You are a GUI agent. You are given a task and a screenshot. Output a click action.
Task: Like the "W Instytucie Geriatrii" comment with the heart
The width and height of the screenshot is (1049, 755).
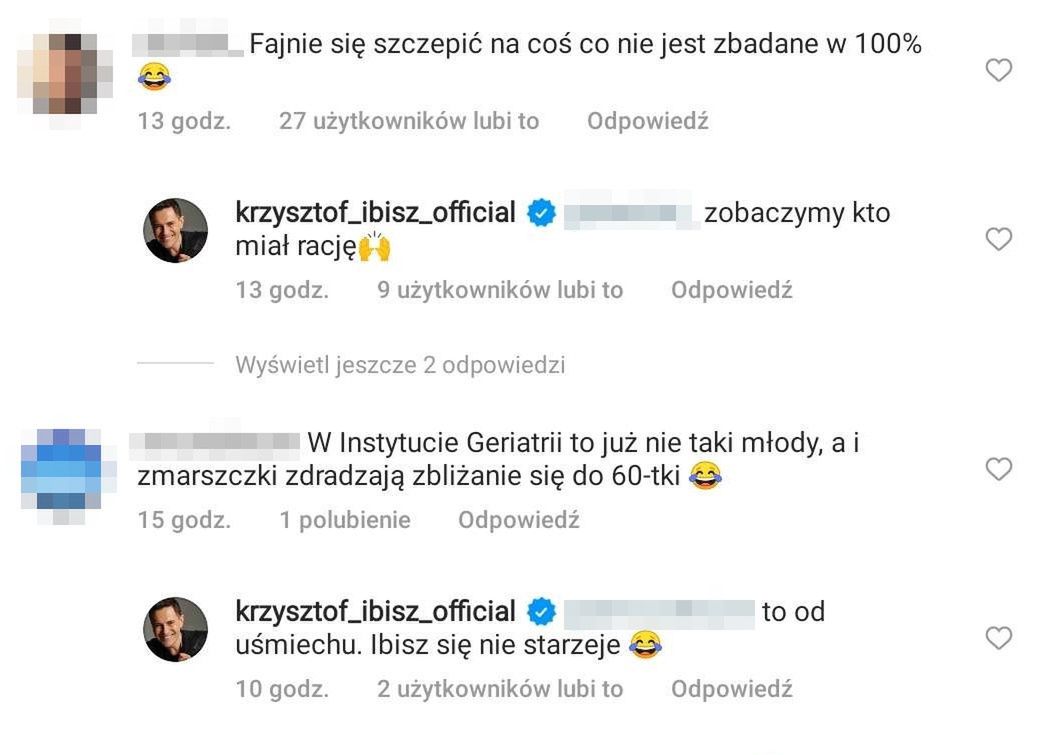[998, 468]
